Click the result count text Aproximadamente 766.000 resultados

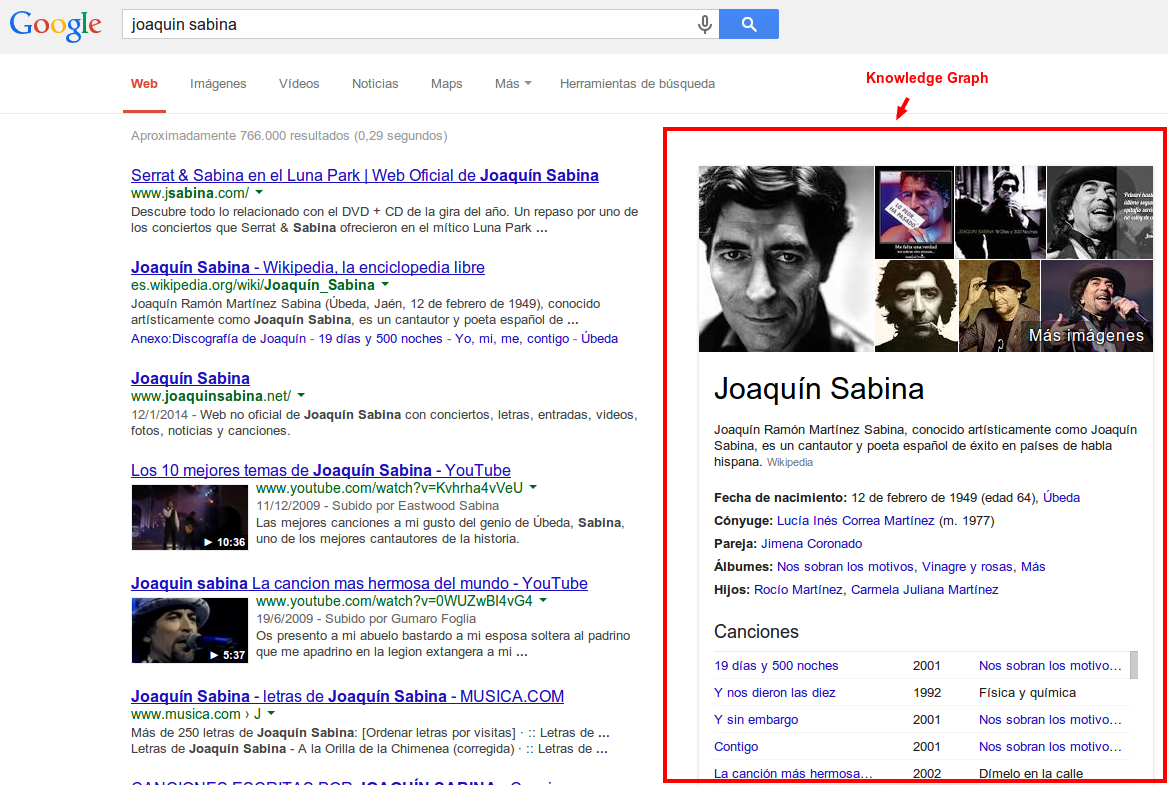[x=289, y=136]
